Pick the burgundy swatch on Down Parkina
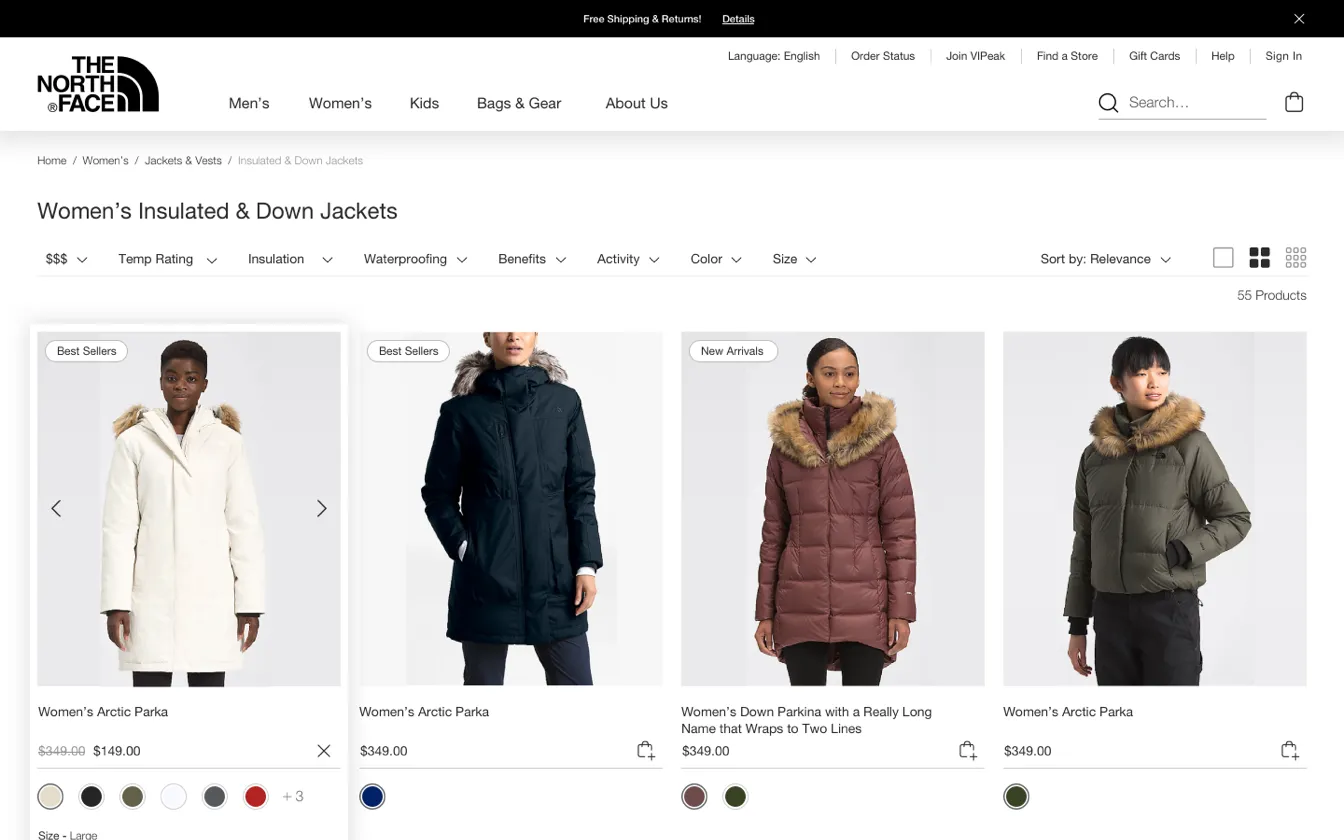The image size is (1344, 840). click(x=694, y=796)
